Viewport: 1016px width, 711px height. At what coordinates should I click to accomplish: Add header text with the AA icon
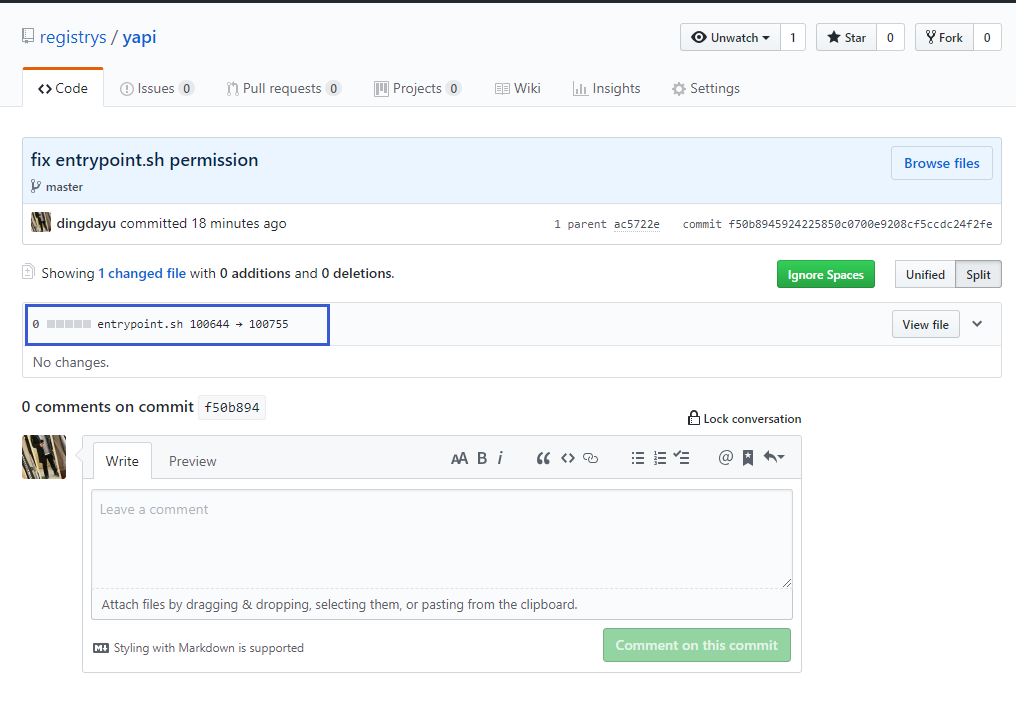tap(459, 458)
